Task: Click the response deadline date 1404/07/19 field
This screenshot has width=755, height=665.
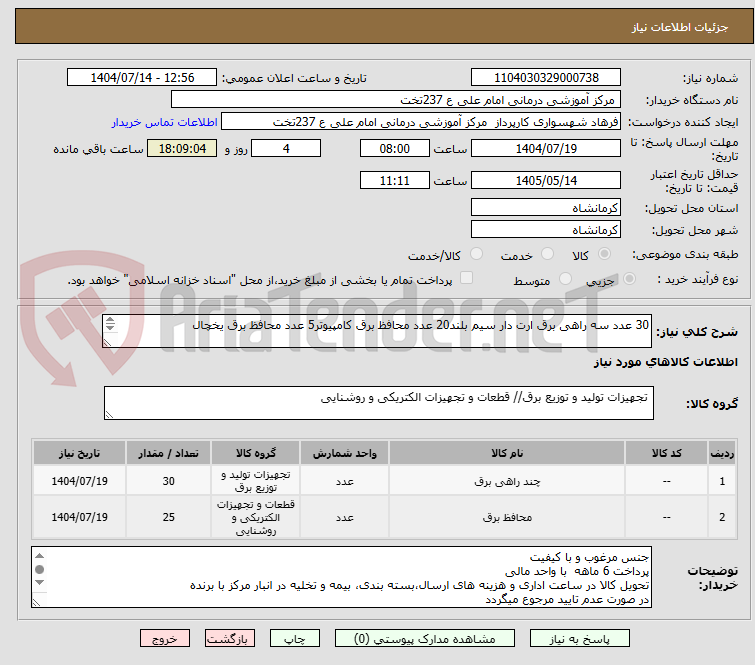Action: point(546,148)
